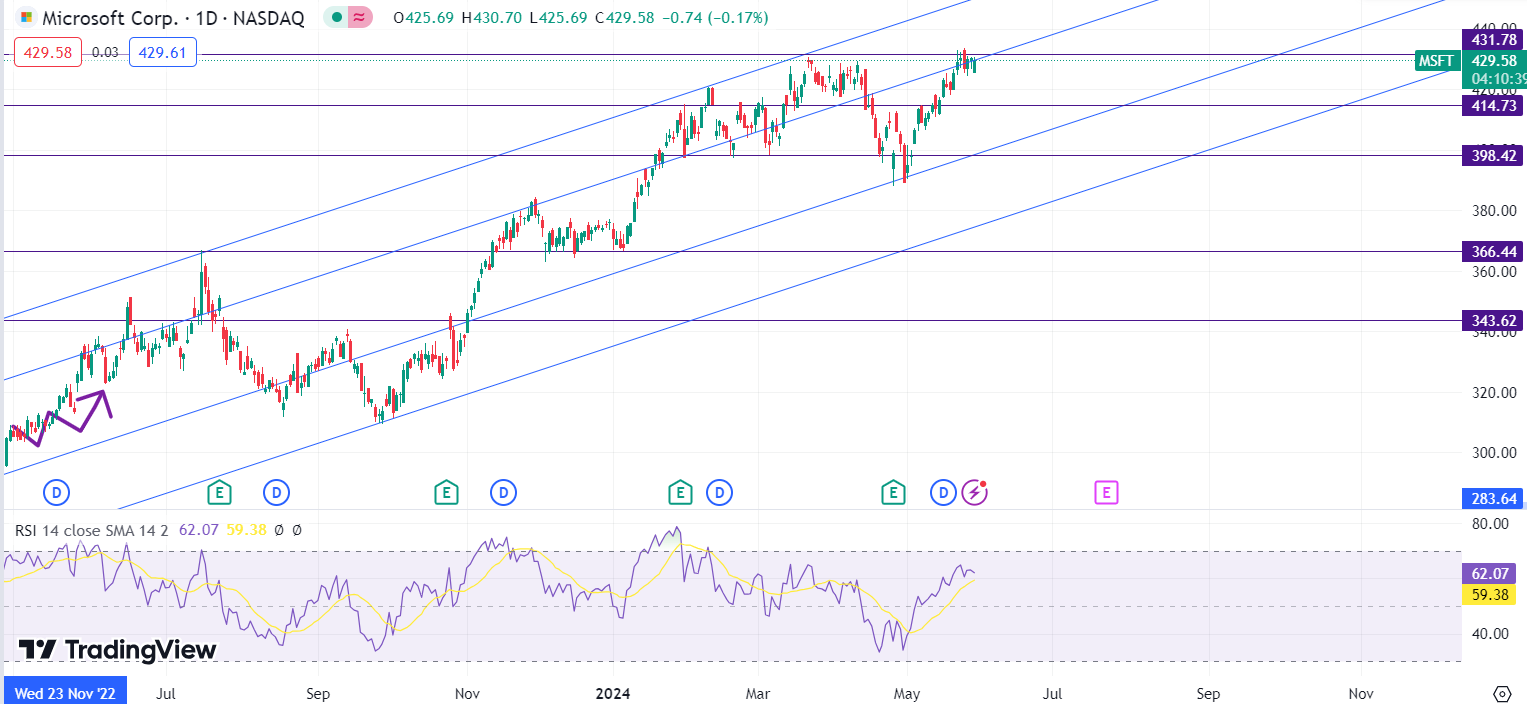Open the Microsoft Corp. · 1D · NASDAQ symbol title
Image resolution: width=1527 pixels, height=704 pixels.
coord(173,18)
